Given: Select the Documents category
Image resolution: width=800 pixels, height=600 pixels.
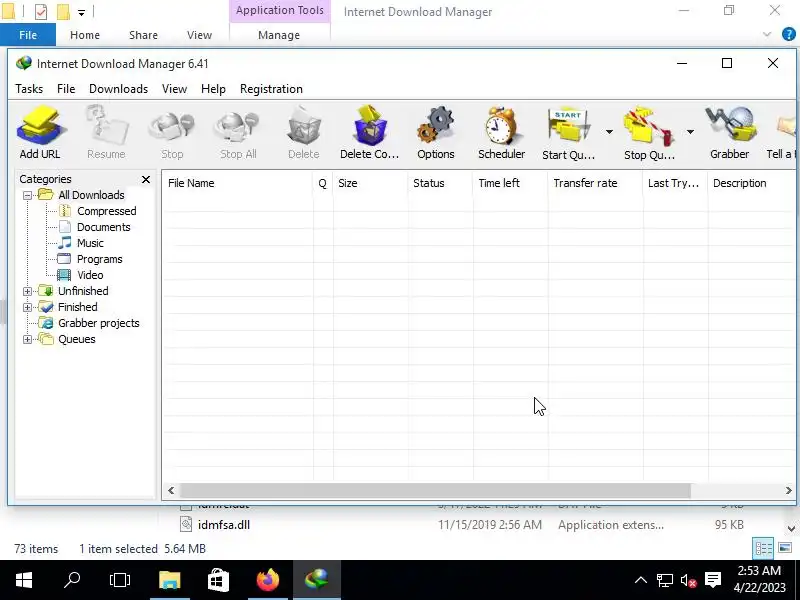Looking at the screenshot, I should [x=104, y=227].
